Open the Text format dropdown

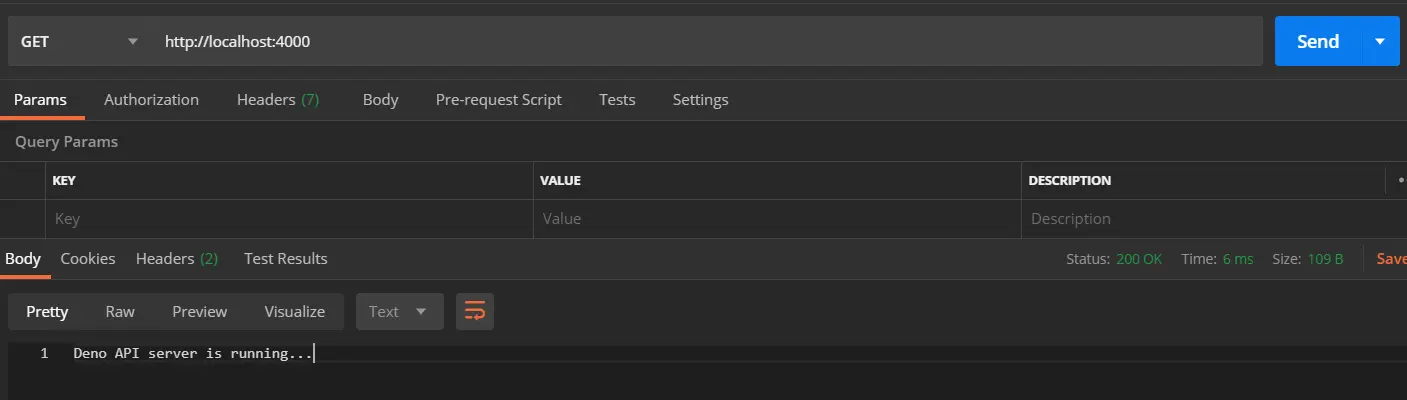coord(399,312)
